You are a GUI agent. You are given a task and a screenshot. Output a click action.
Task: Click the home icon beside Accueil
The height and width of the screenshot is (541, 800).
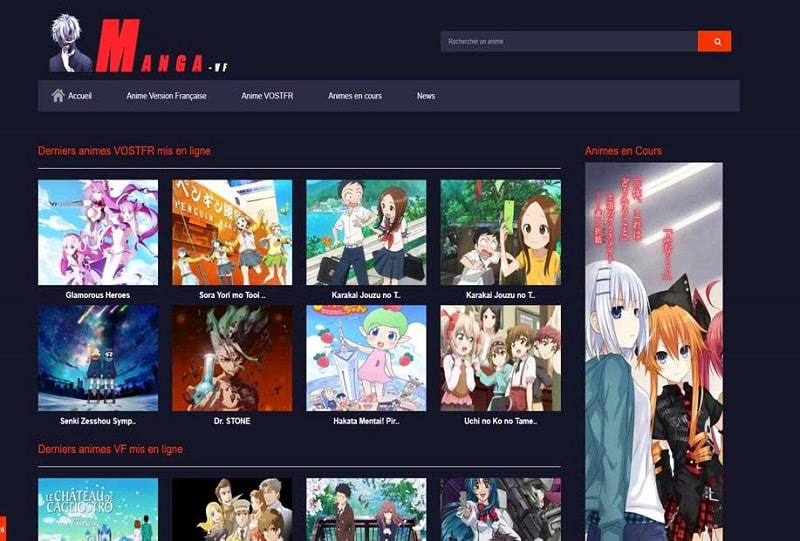point(58,95)
